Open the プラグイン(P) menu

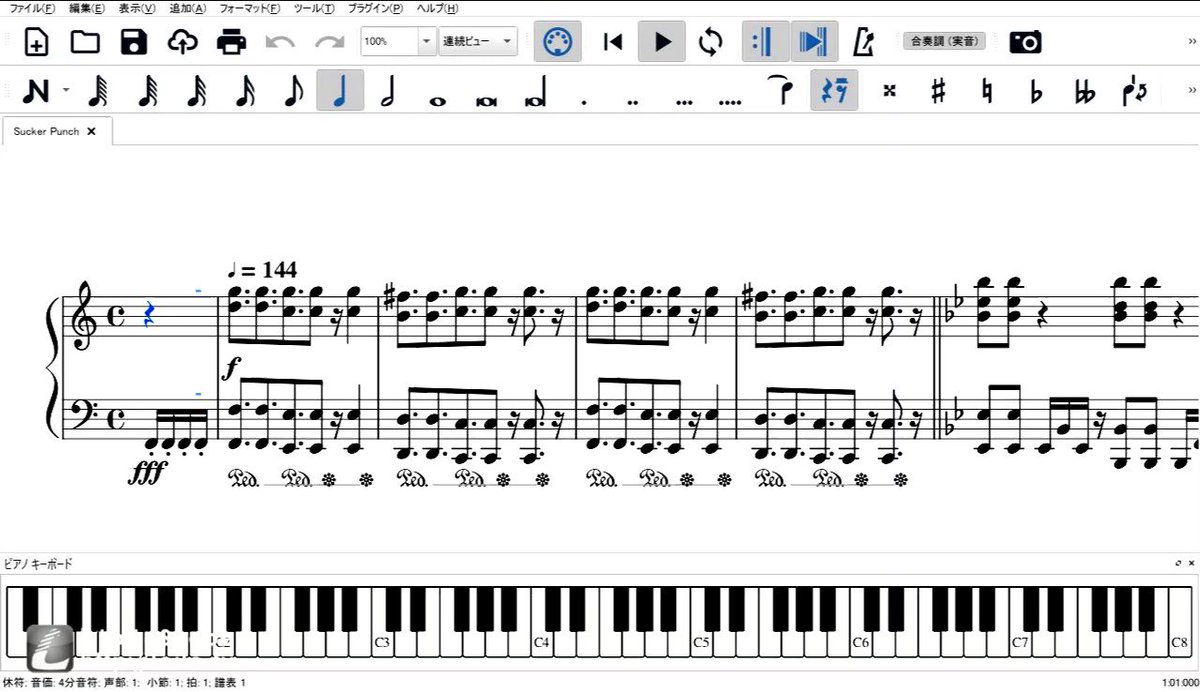tap(376, 8)
